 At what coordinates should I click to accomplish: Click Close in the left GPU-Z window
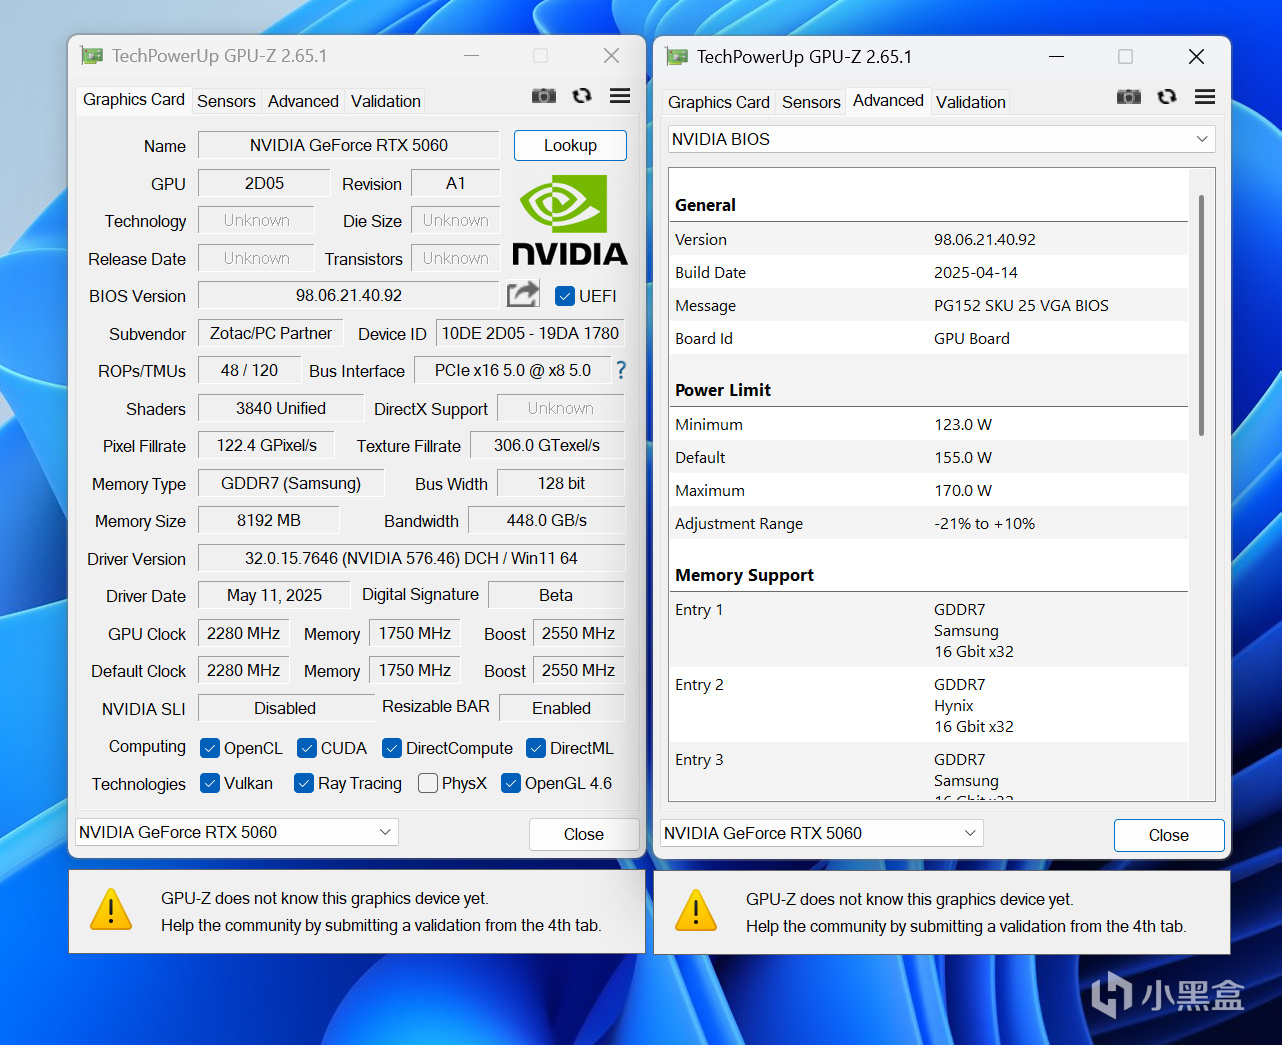tap(583, 833)
